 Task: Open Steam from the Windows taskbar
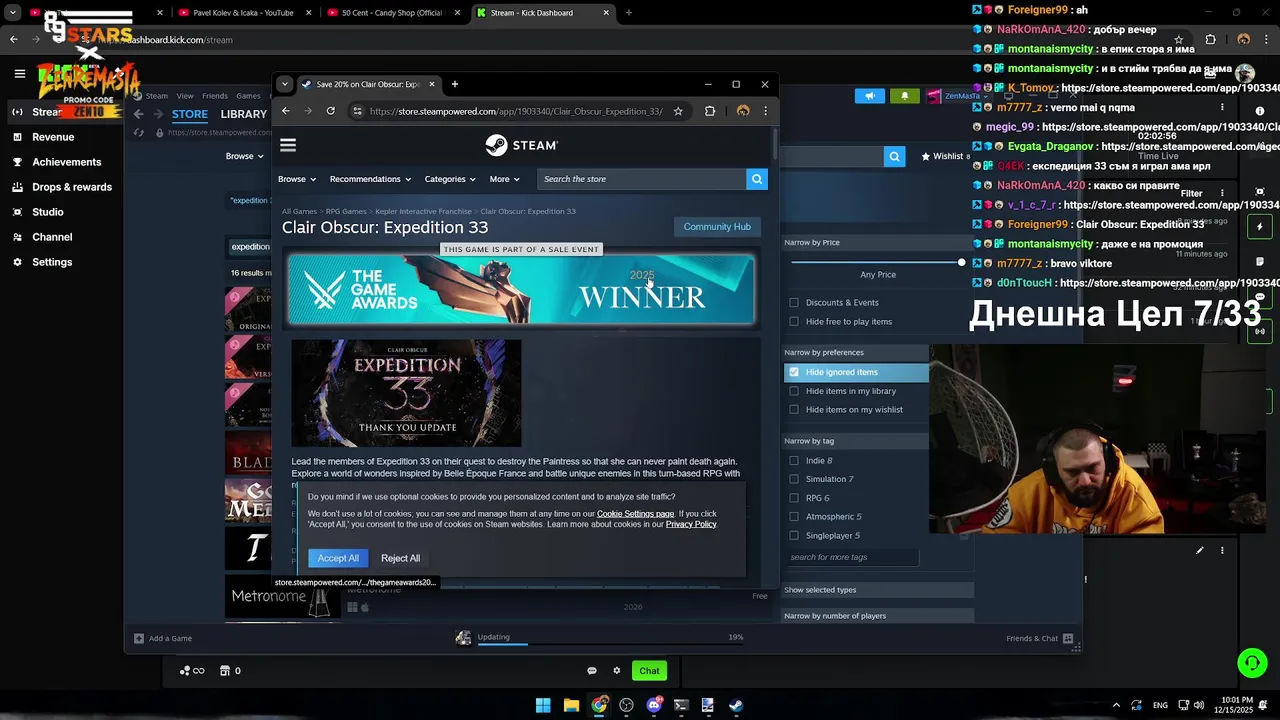(735, 705)
